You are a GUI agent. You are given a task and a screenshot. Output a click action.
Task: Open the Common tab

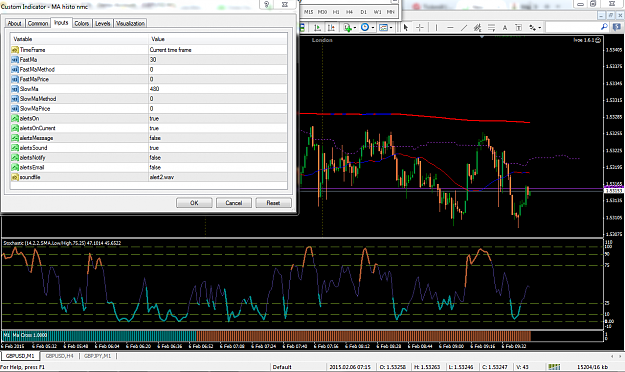click(x=38, y=23)
